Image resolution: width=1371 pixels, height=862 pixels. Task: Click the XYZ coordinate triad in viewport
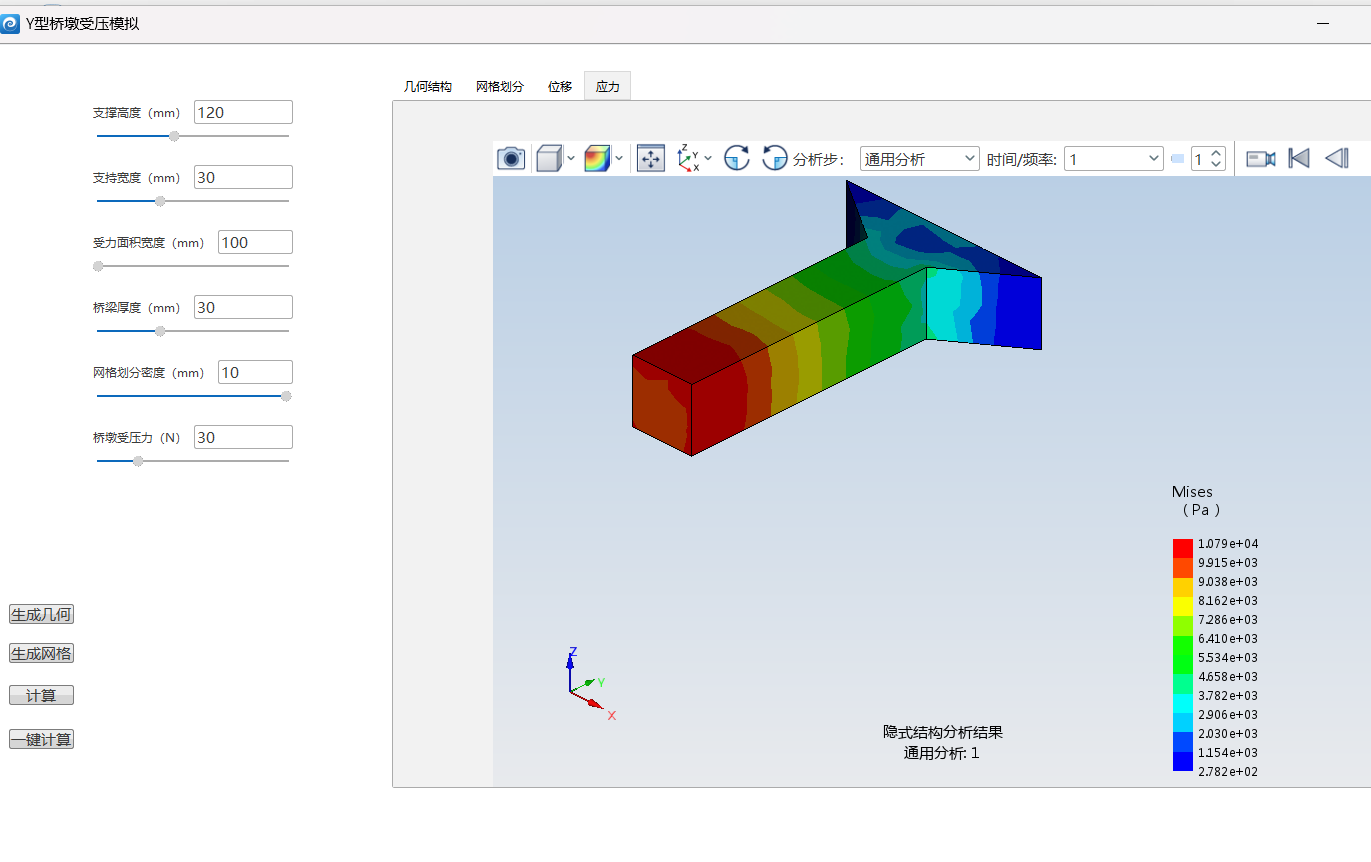pyautogui.click(x=590, y=682)
